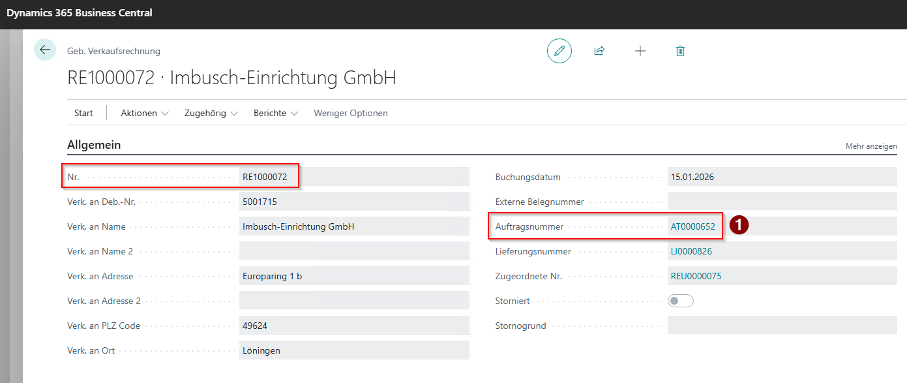The height and width of the screenshot is (384, 908).
Task: Click the Geb. Verkaufsrechnung breadcrumb text
Action: point(114,51)
